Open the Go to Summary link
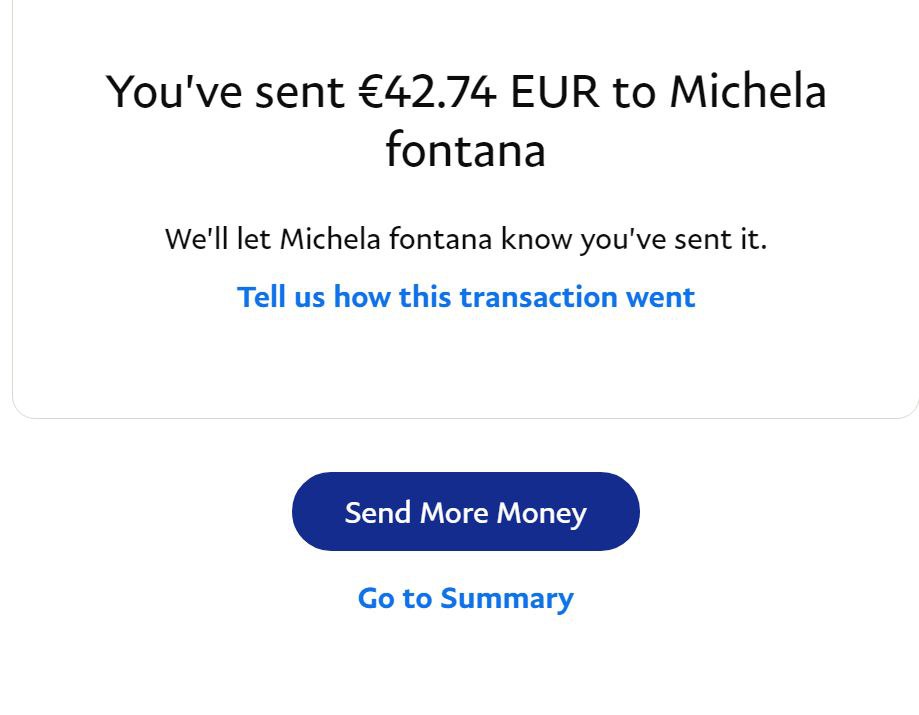 (465, 598)
